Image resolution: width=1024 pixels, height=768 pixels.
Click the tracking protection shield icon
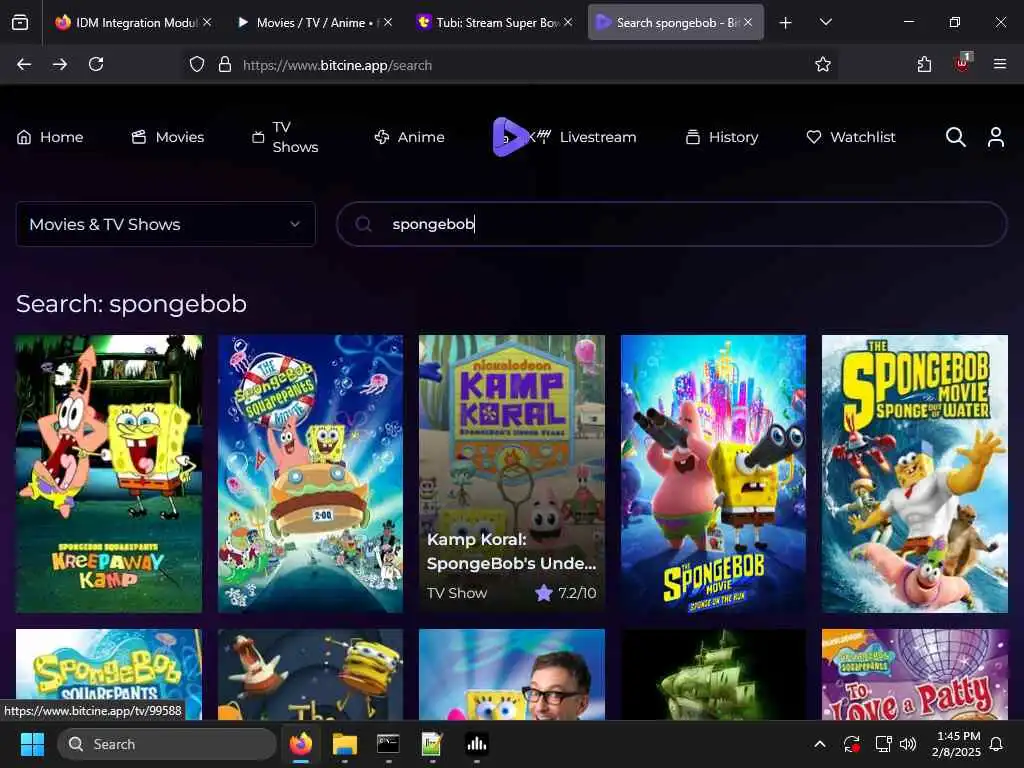click(197, 64)
